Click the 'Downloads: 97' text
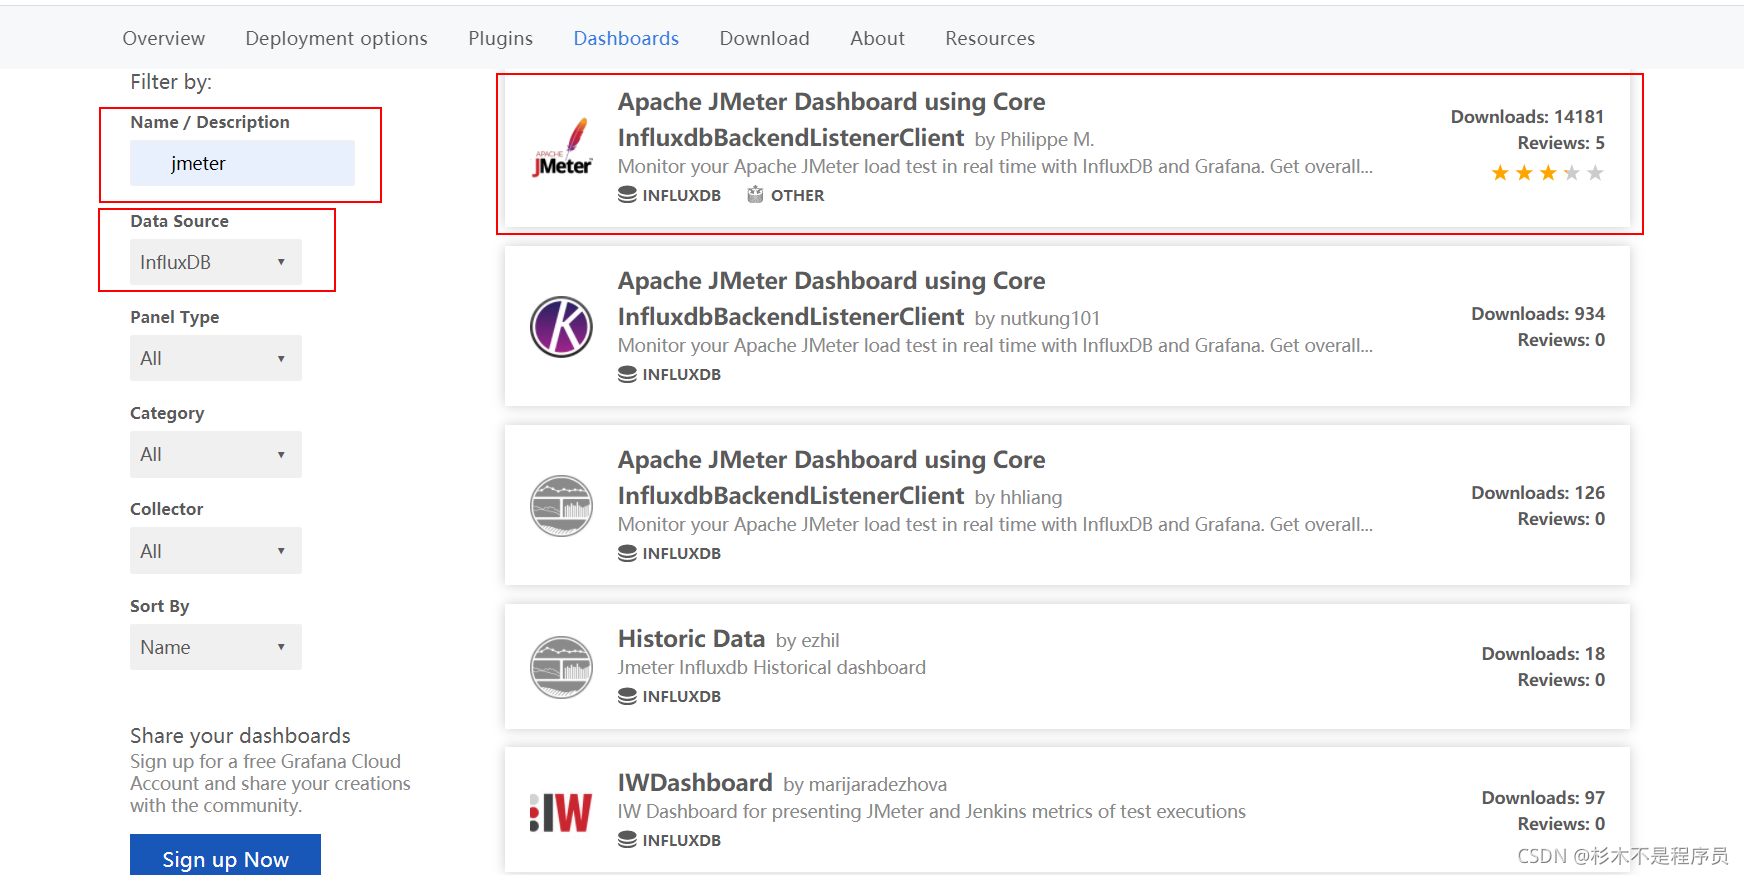Screen dimensions: 1744x875 tap(1543, 798)
